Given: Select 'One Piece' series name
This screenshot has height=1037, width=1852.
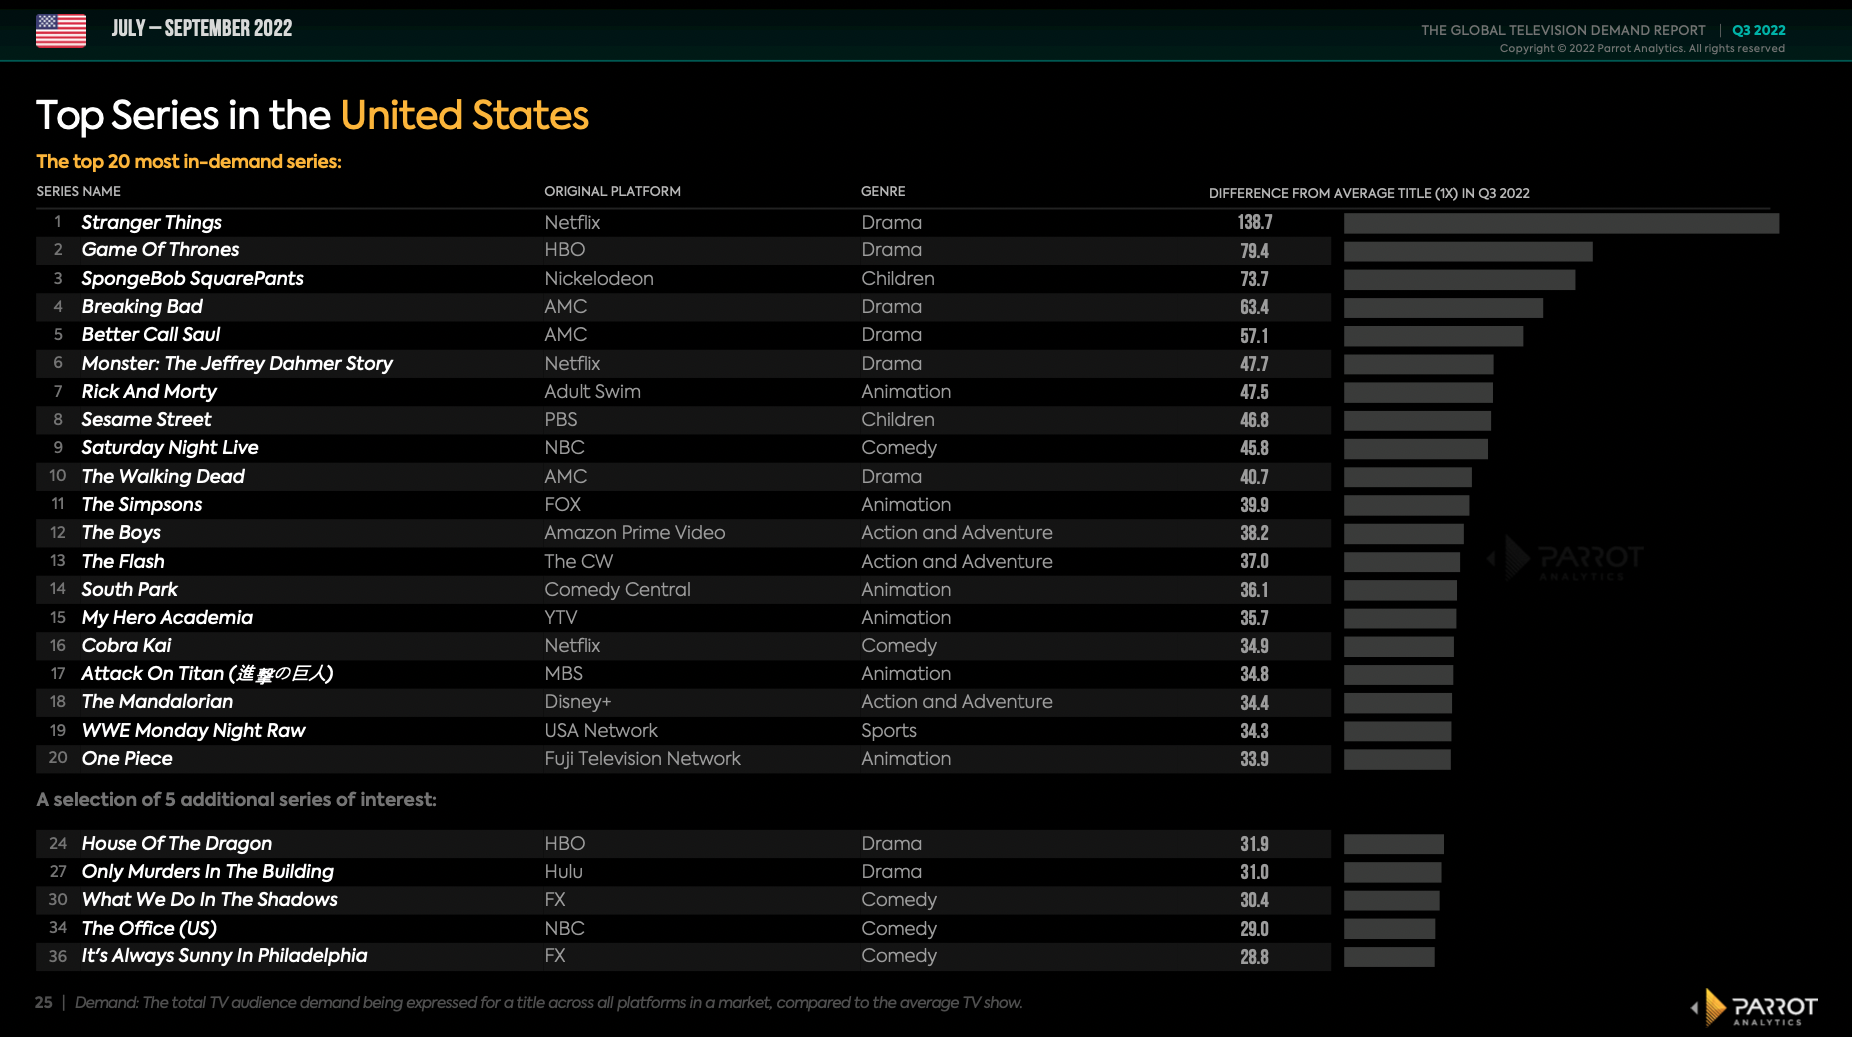Looking at the screenshot, I should tap(127, 758).
